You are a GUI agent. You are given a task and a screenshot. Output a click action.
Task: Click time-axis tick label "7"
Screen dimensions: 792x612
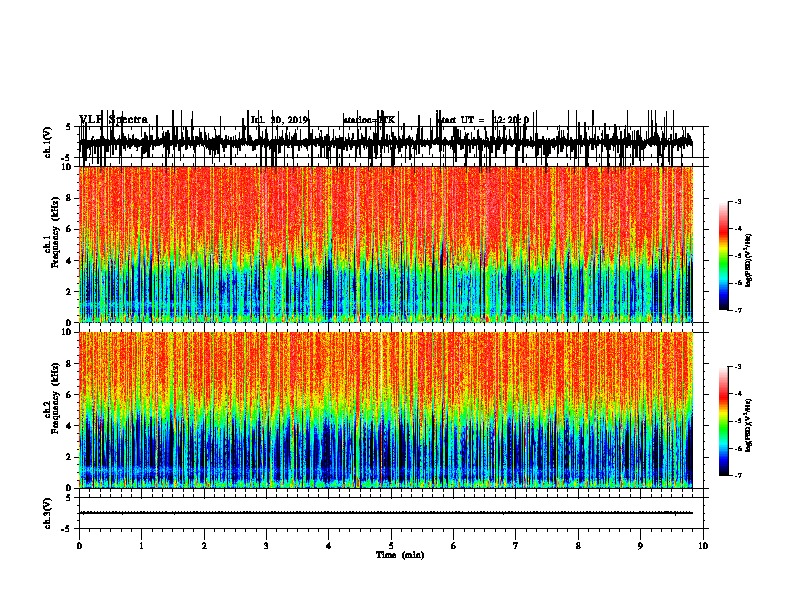click(516, 546)
